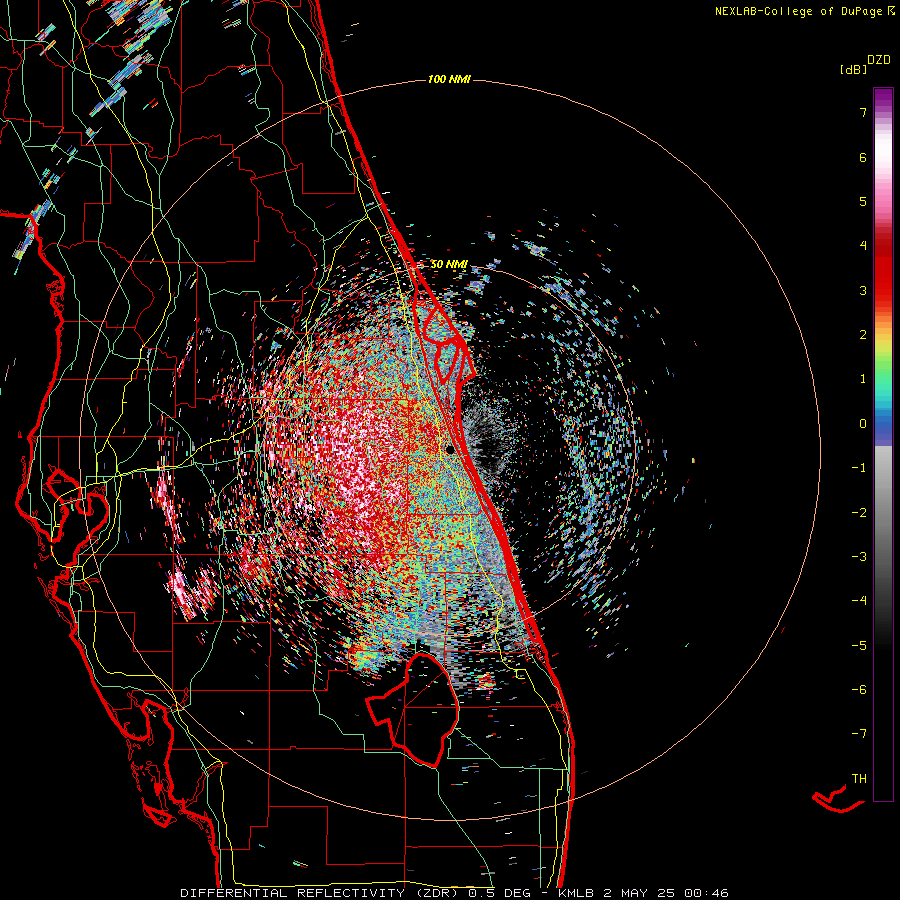900x900 pixels.
Task: Click the 00:46 timestamp
Action: (707, 893)
